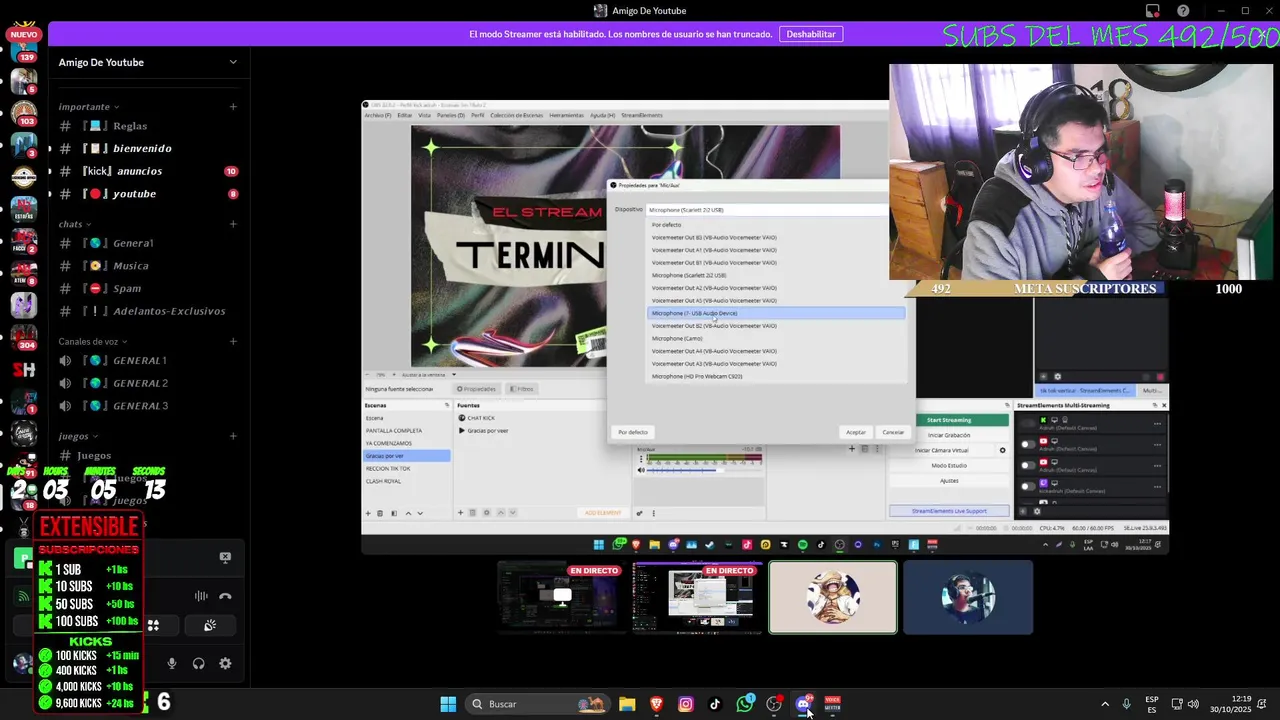
Task: Select Microphone (Camo) in device list
Action: (x=776, y=338)
